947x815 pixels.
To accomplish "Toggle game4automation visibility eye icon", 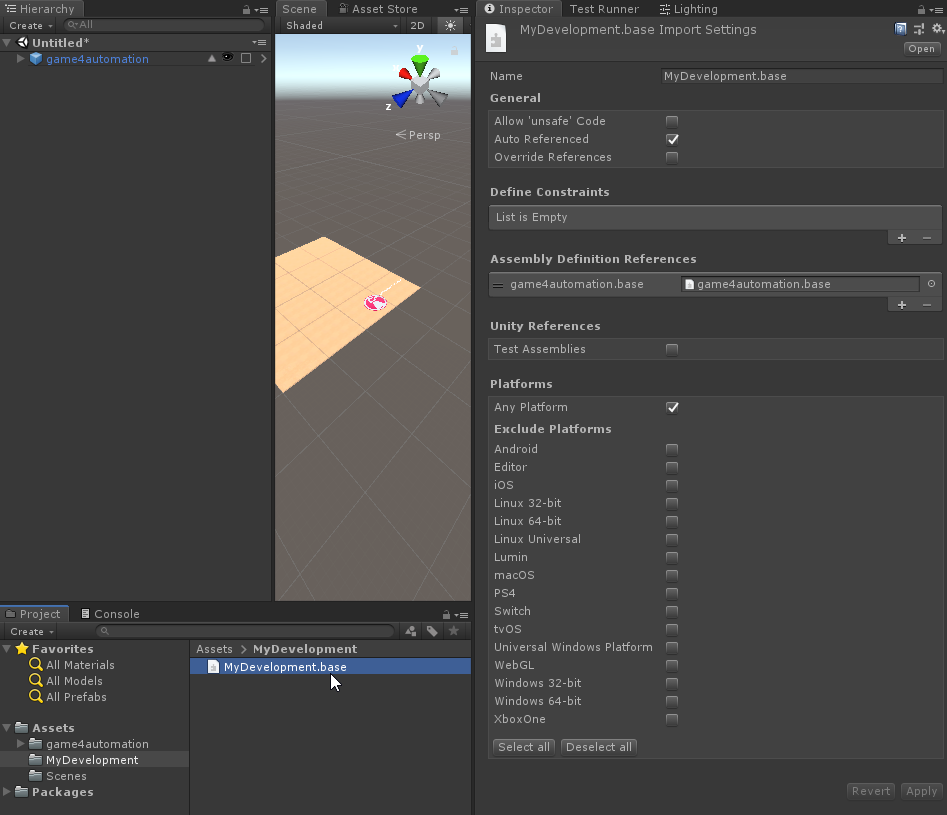I will pos(228,59).
